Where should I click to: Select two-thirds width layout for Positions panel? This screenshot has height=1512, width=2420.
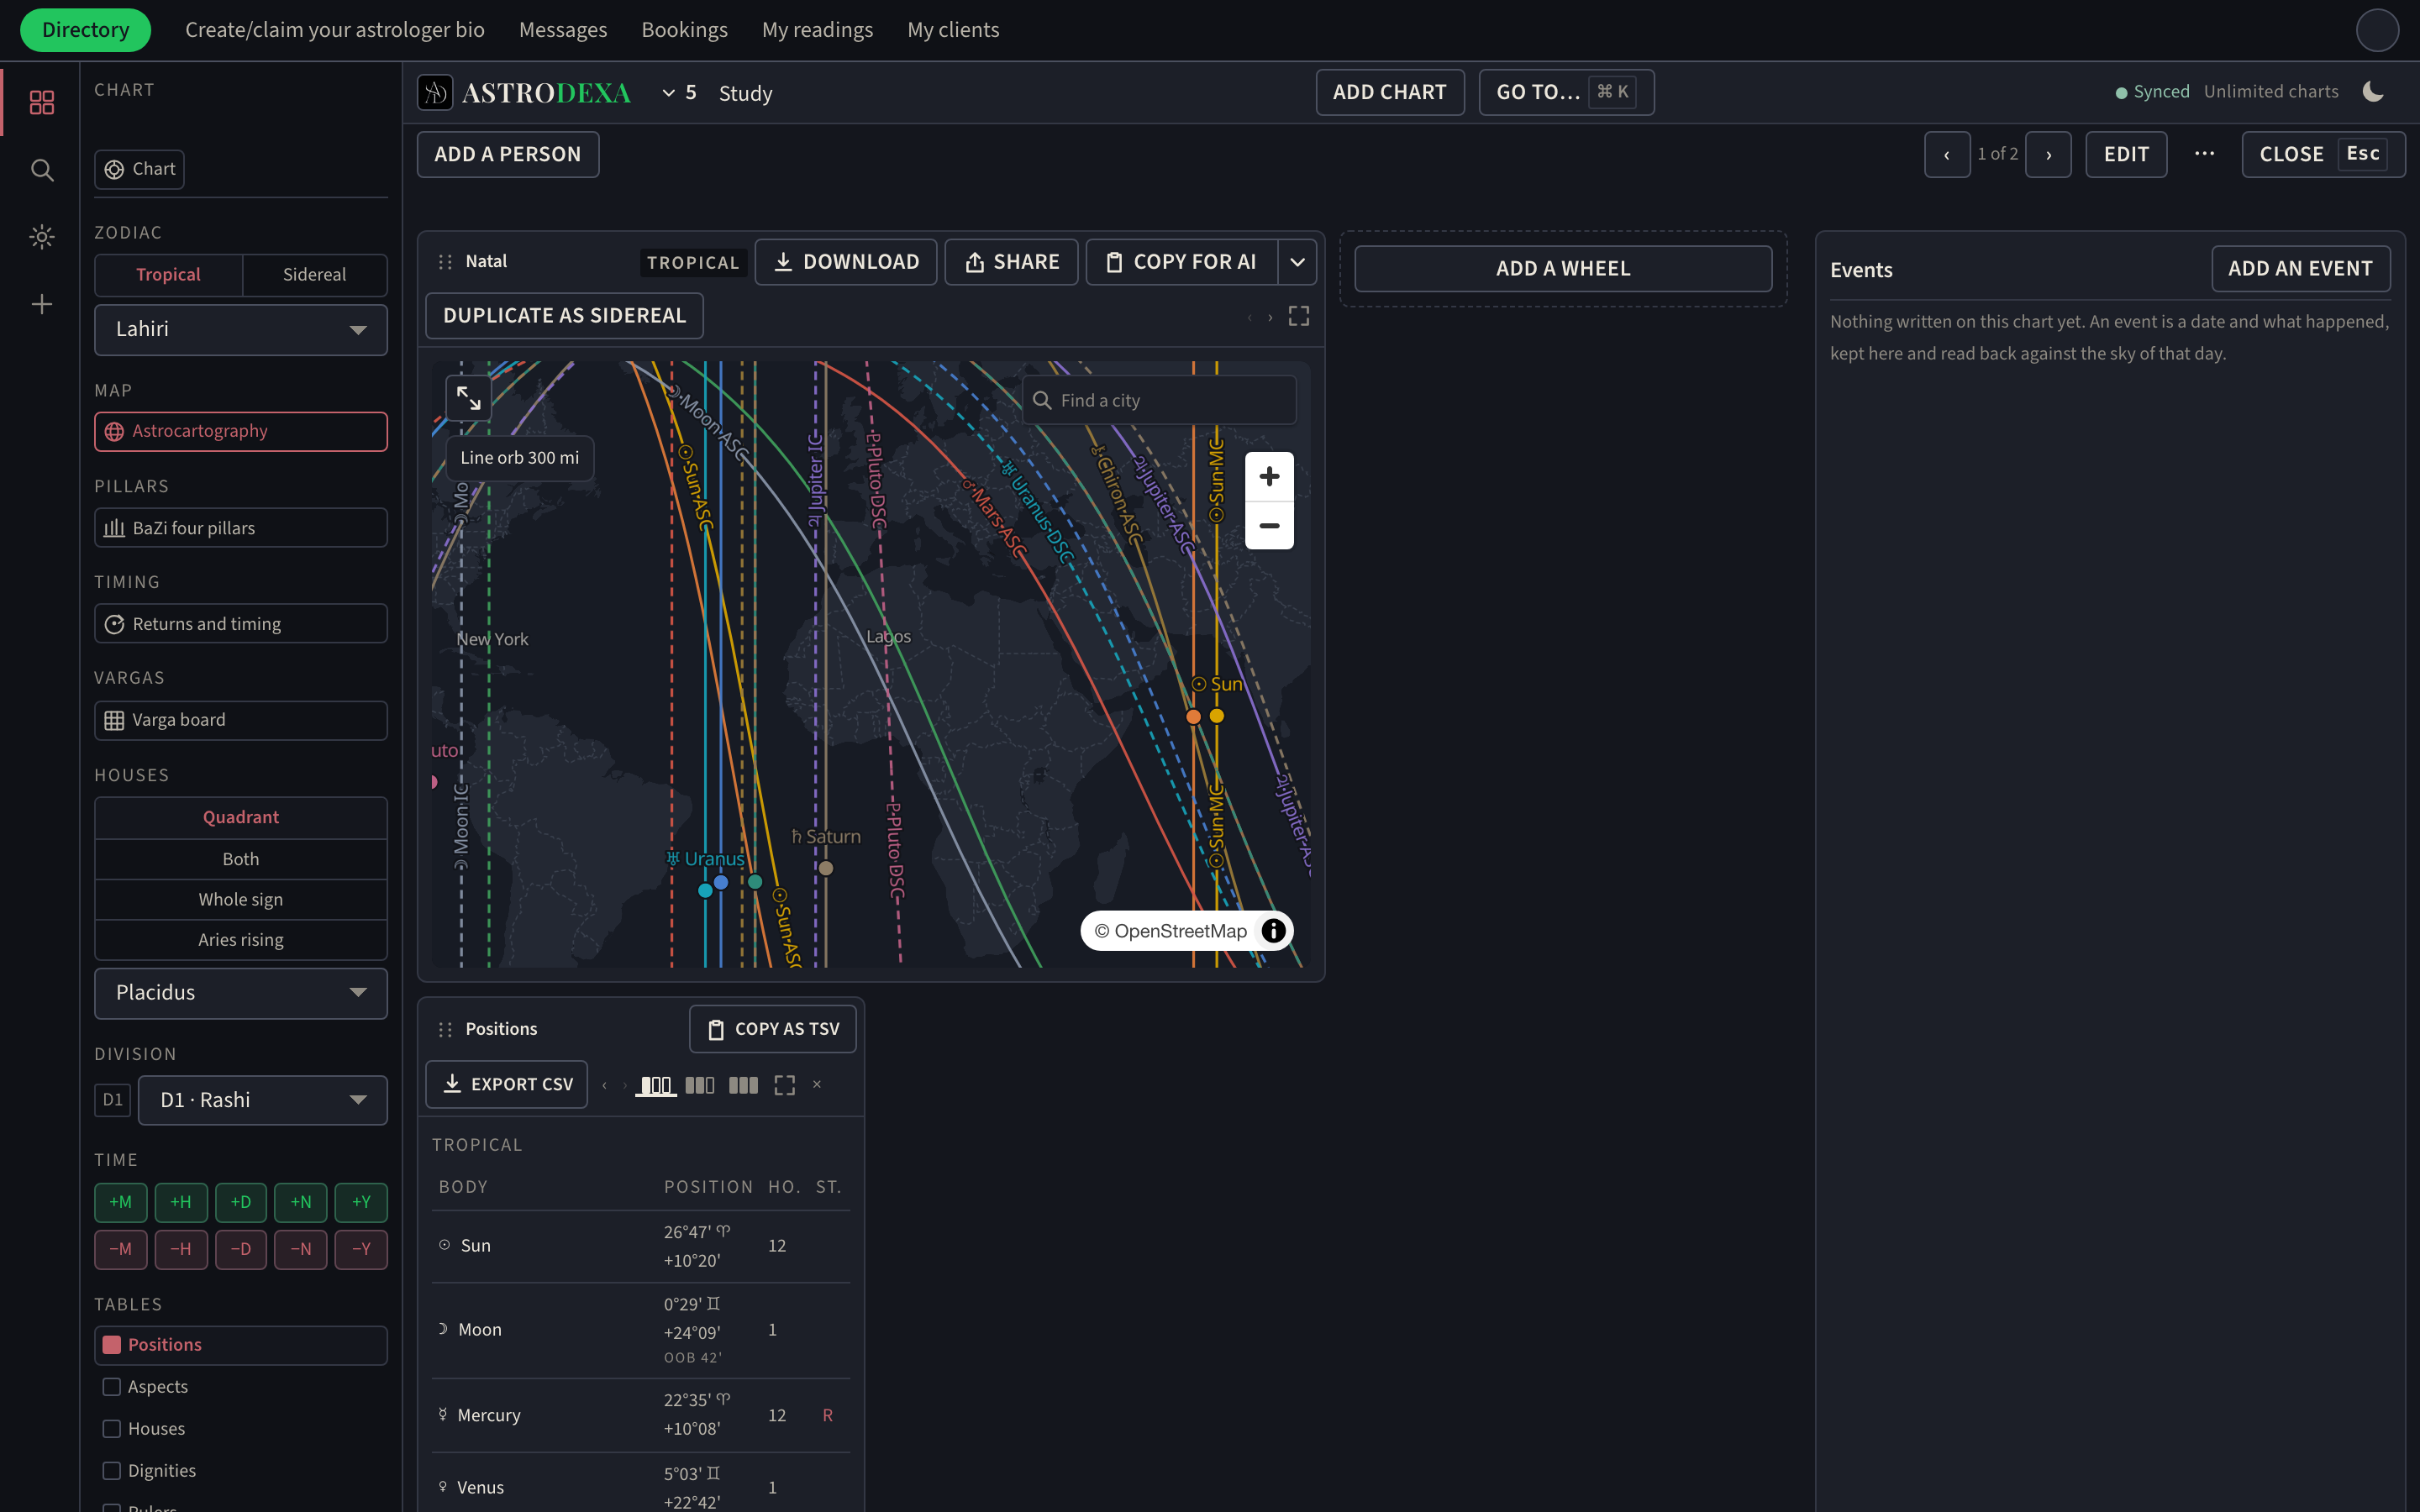coord(700,1085)
